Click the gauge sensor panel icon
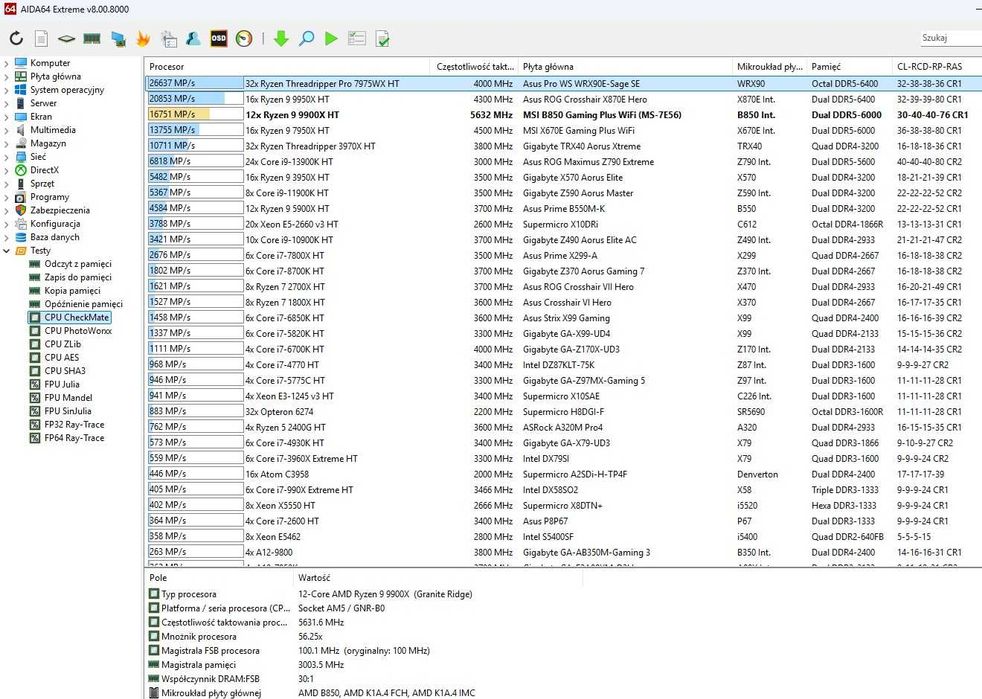The image size is (982, 699). 243,39
